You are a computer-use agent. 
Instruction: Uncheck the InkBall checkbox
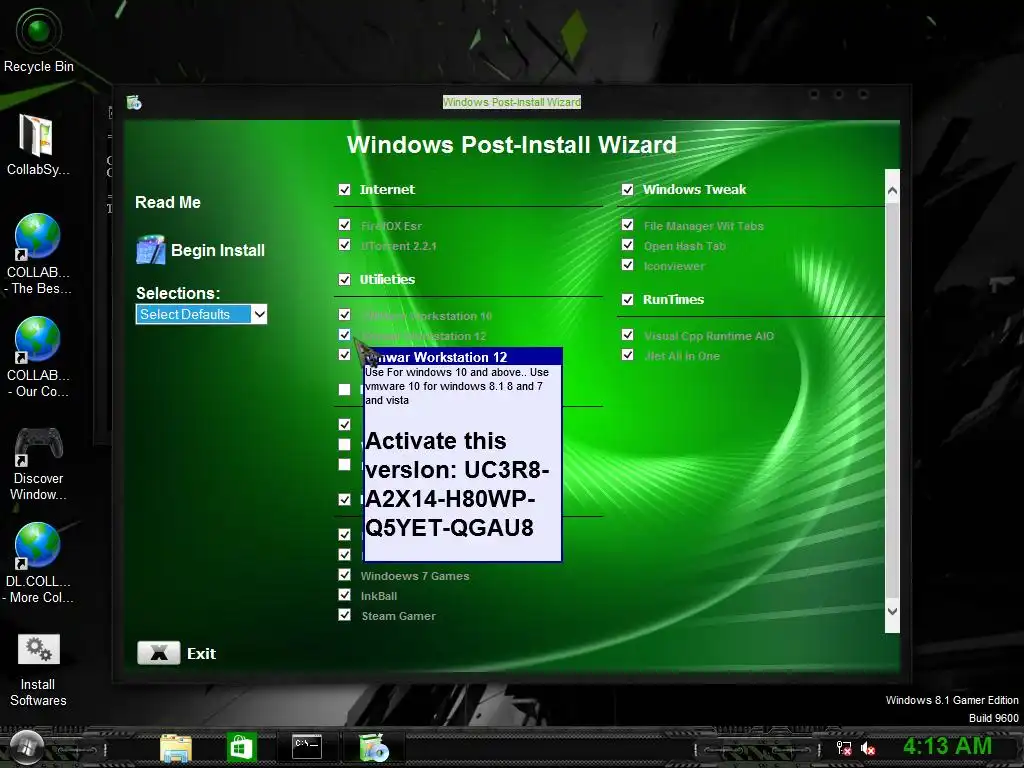[x=344, y=595]
